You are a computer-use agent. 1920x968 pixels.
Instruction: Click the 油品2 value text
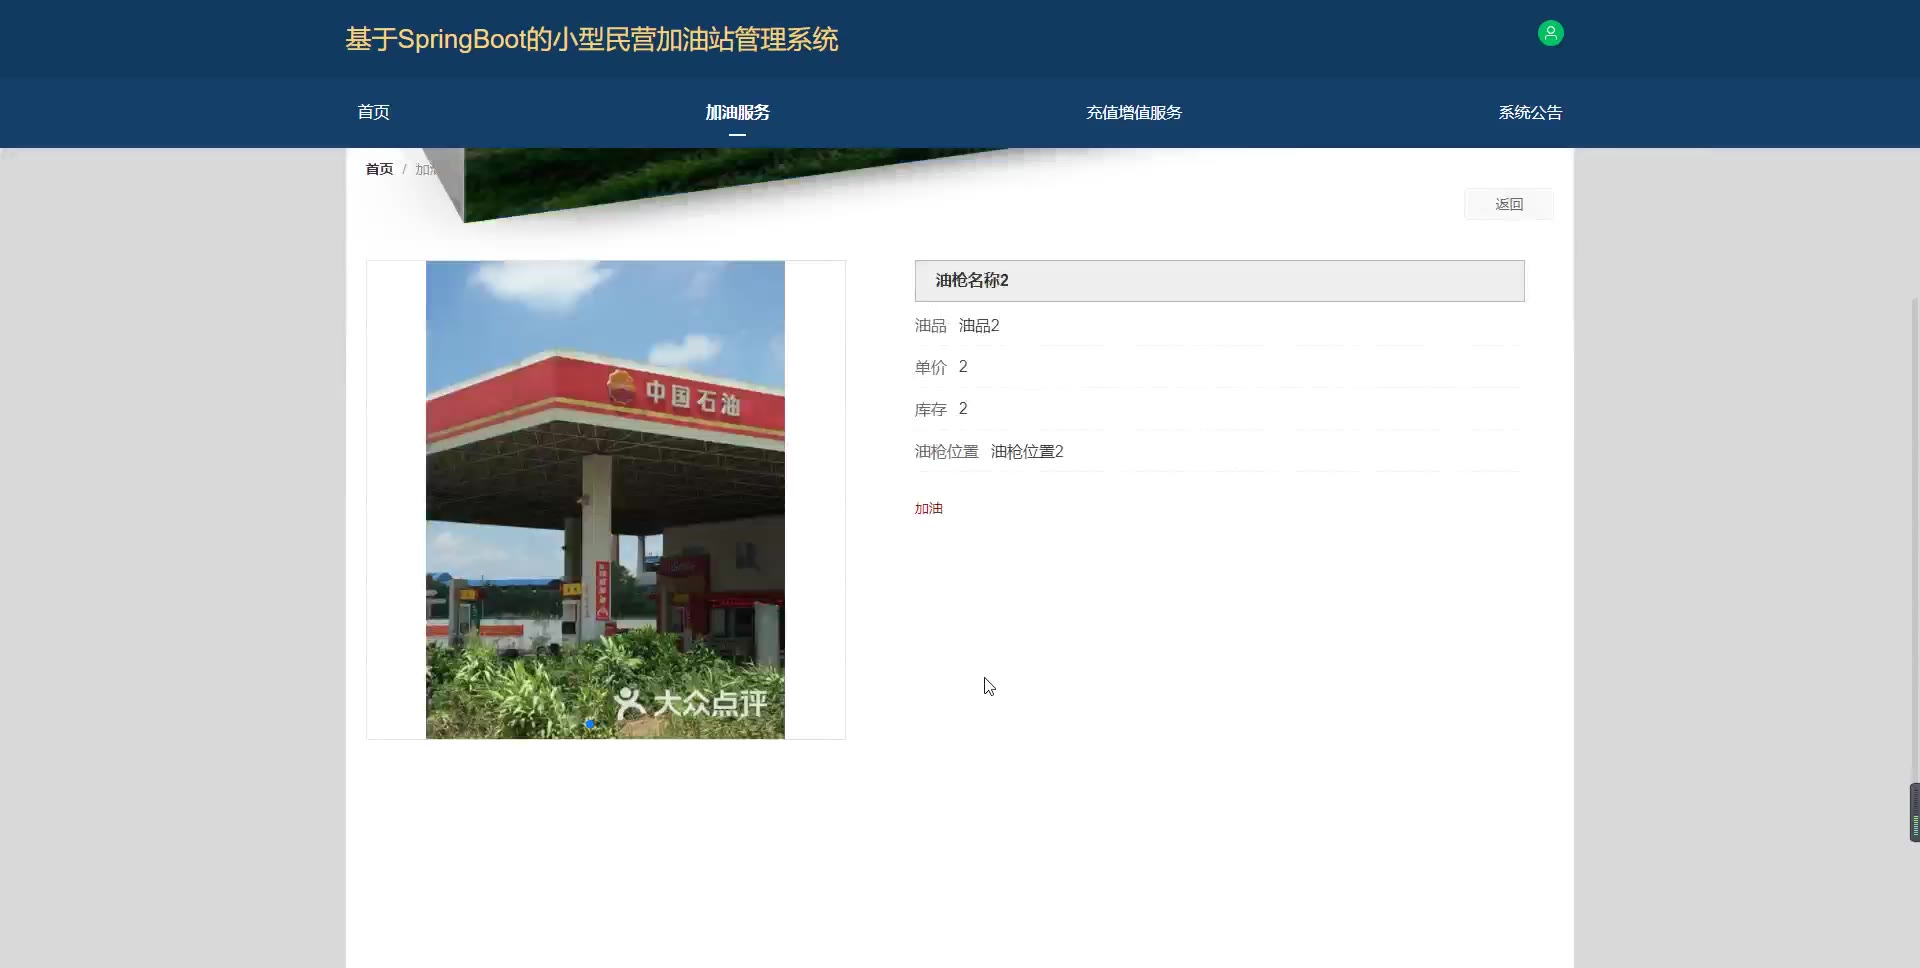(979, 325)
